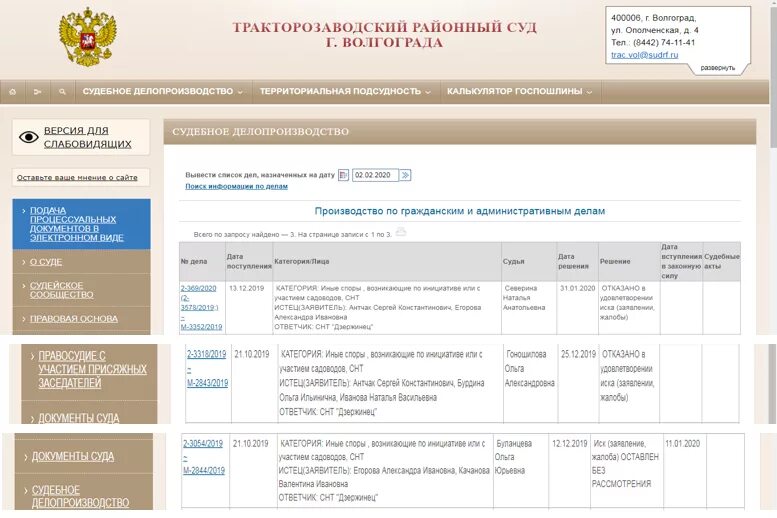The height and width of the screenshot is (518, 777).
Task: Open Поиск информации по делам link
Action: pos(236,186)
